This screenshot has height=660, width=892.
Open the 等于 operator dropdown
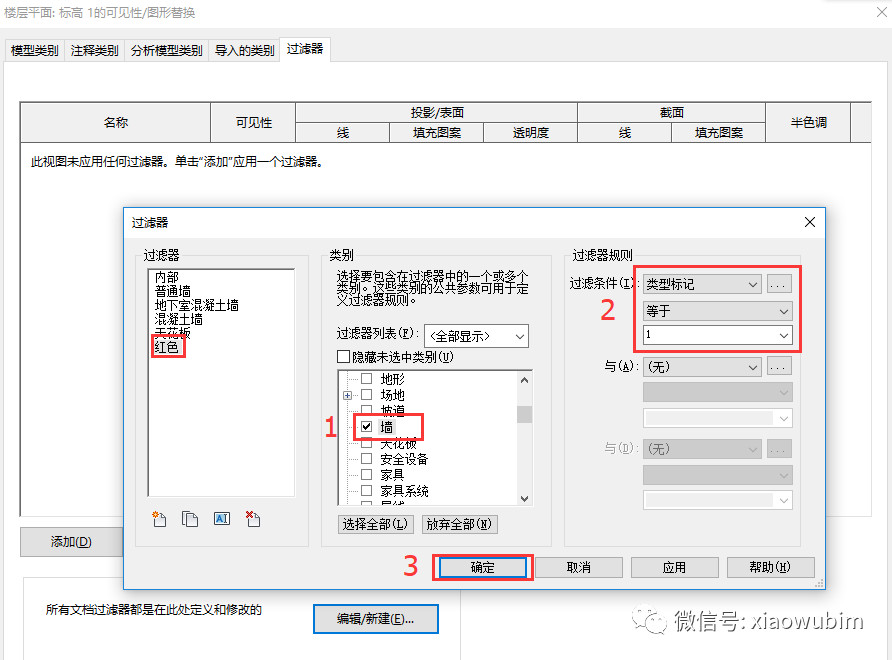718,311
